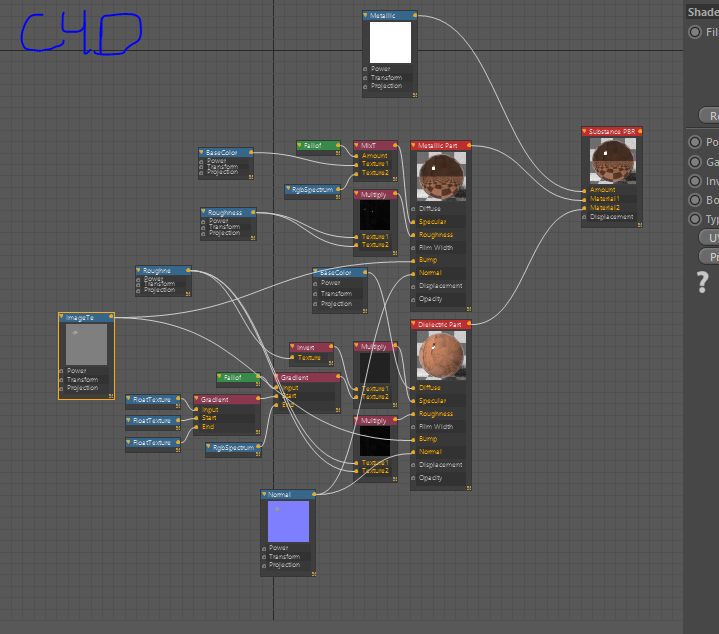Collapse the Normal node triangle
The image size is (719, 634).
point(264,494)
